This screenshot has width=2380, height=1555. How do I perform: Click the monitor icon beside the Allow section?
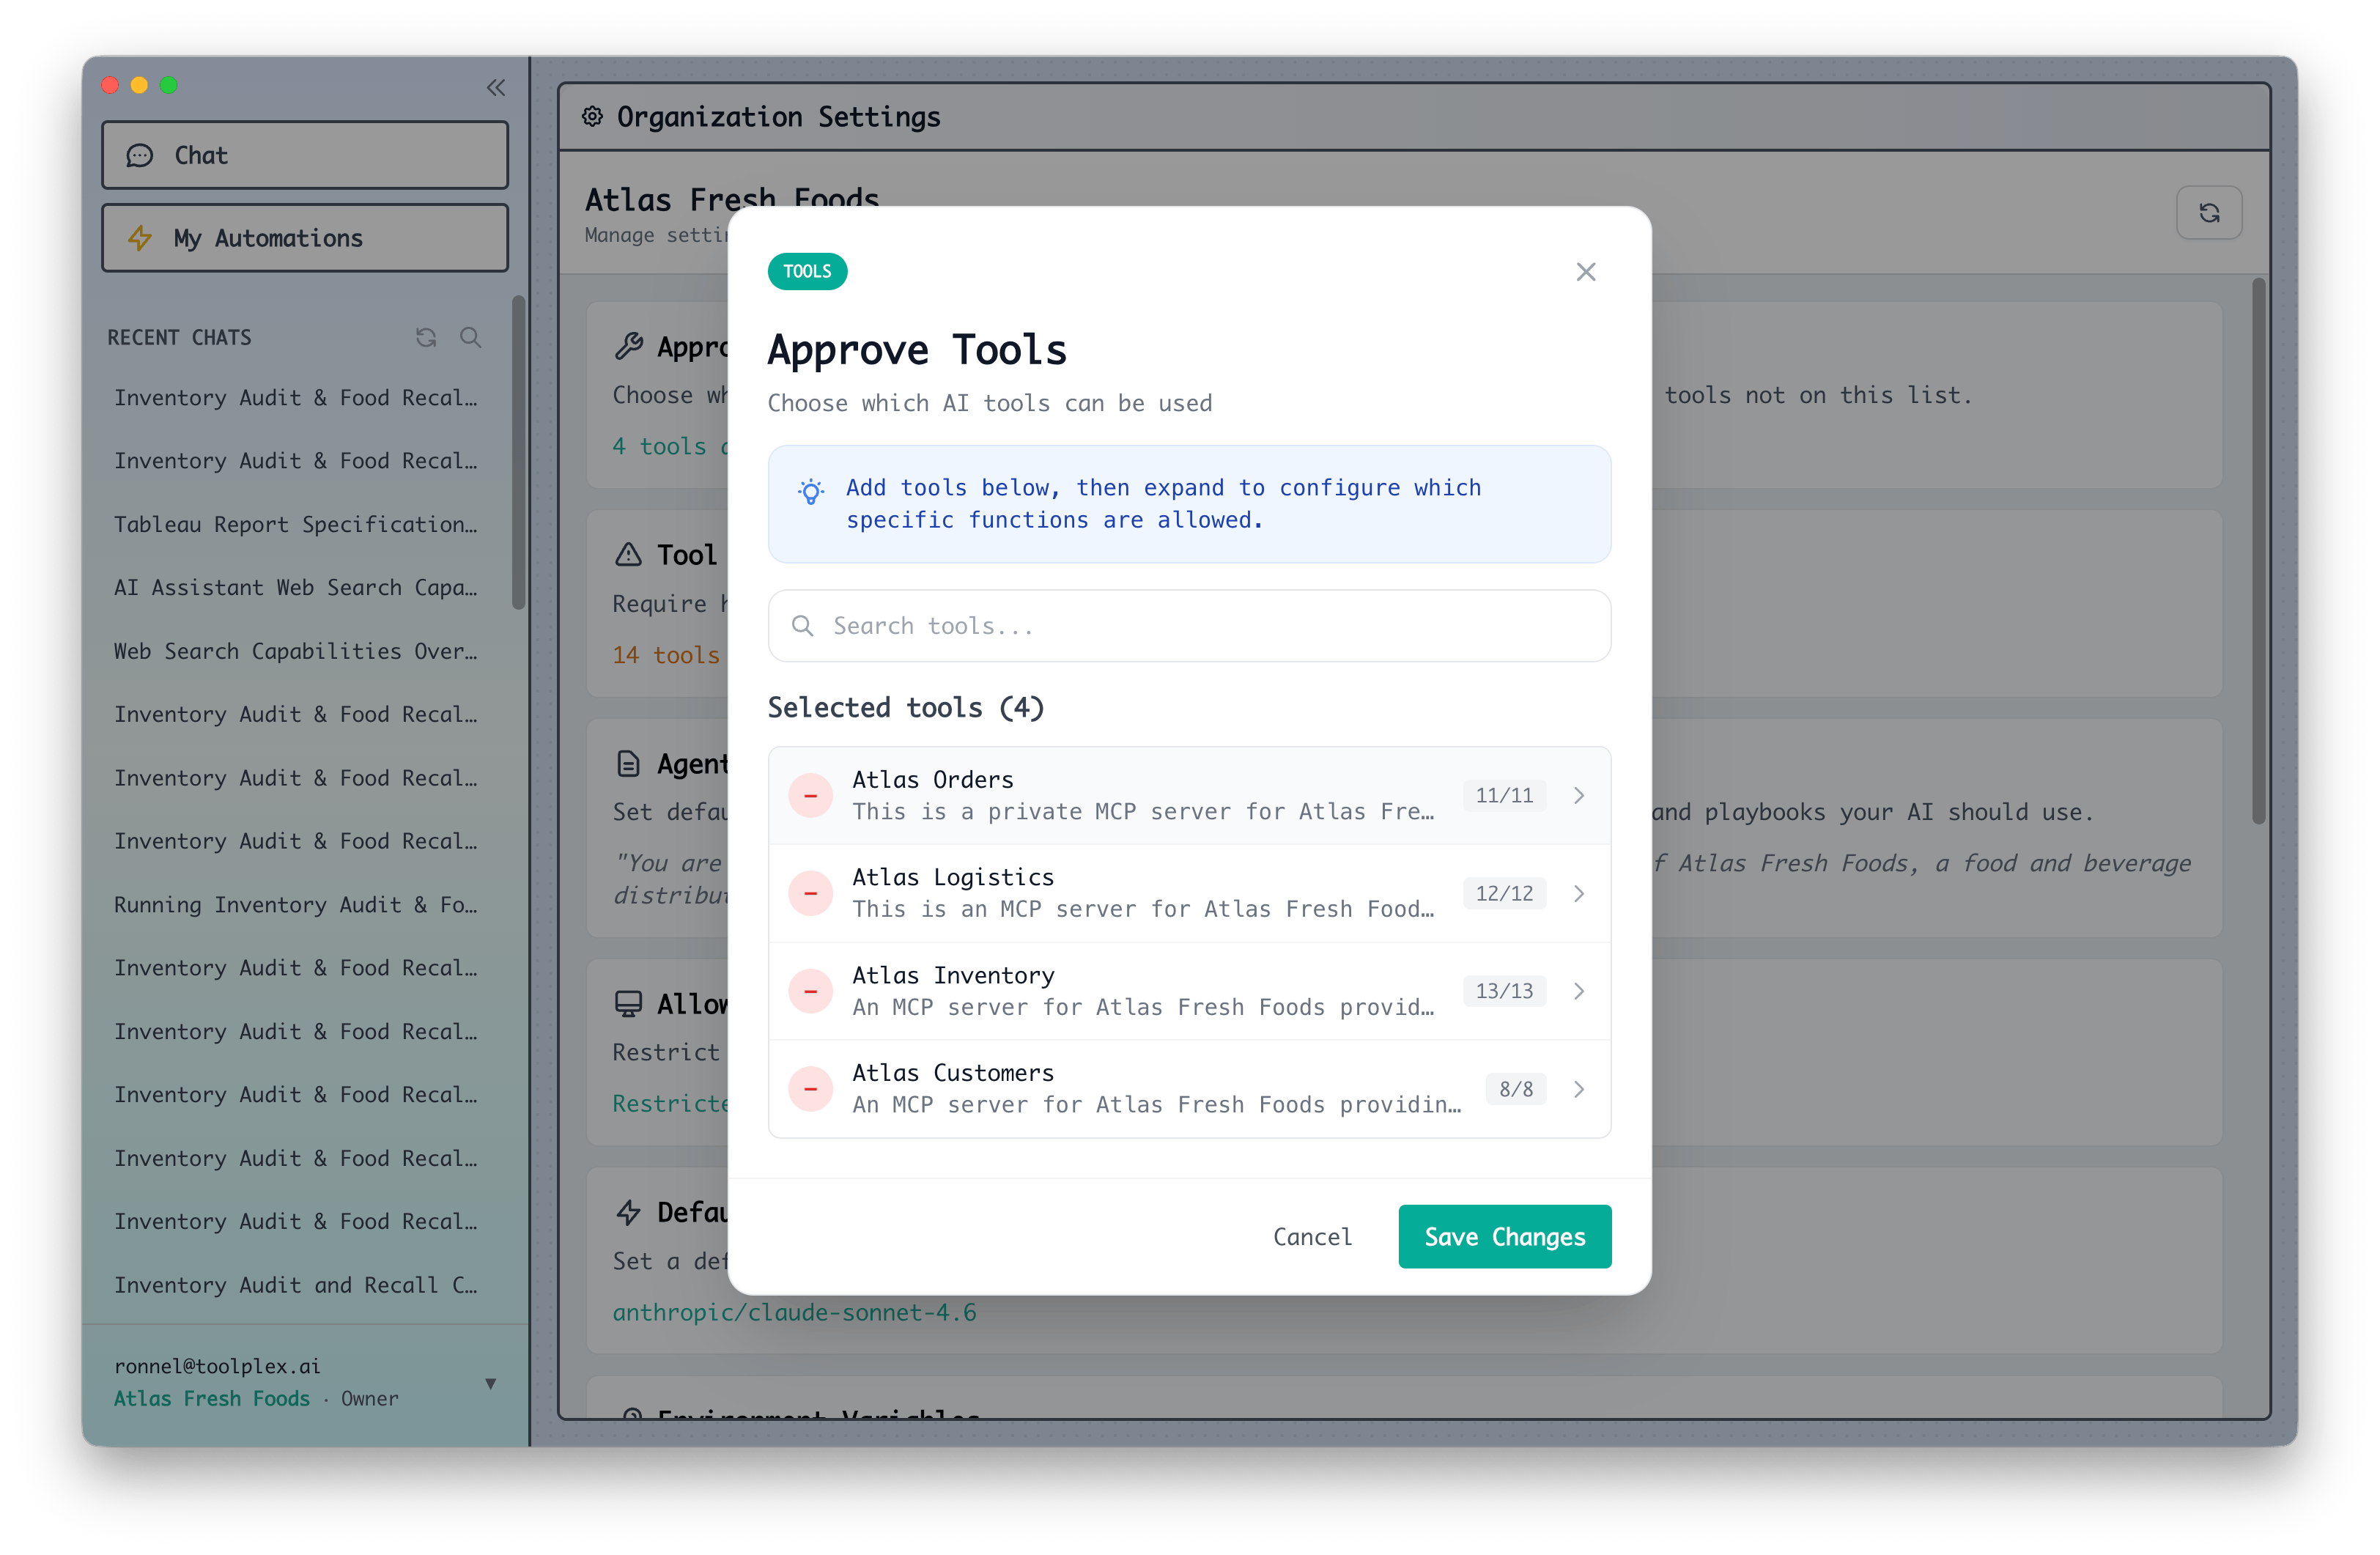click(x=628, y=1003)
